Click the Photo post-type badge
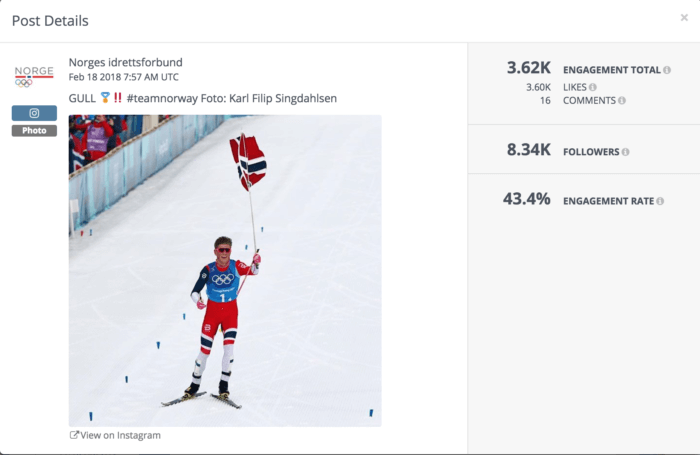Viewport: 700px width, 455px height. [34, 131]
